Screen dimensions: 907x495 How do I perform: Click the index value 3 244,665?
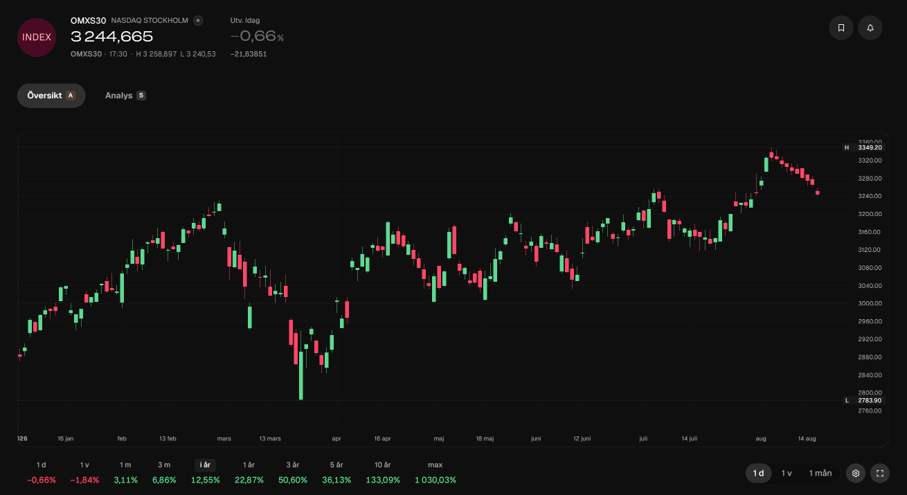[112, 37]
